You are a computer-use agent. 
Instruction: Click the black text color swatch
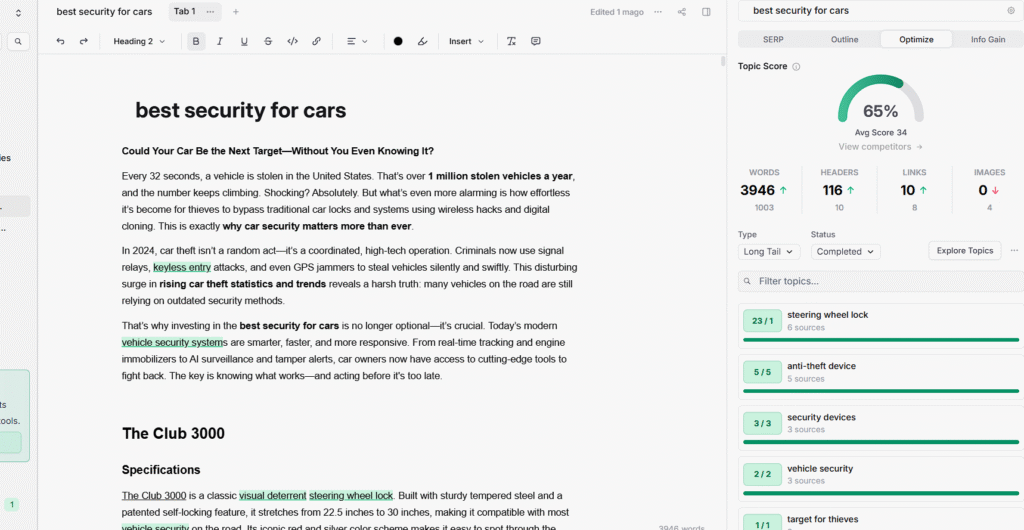[x=398, y=42]
